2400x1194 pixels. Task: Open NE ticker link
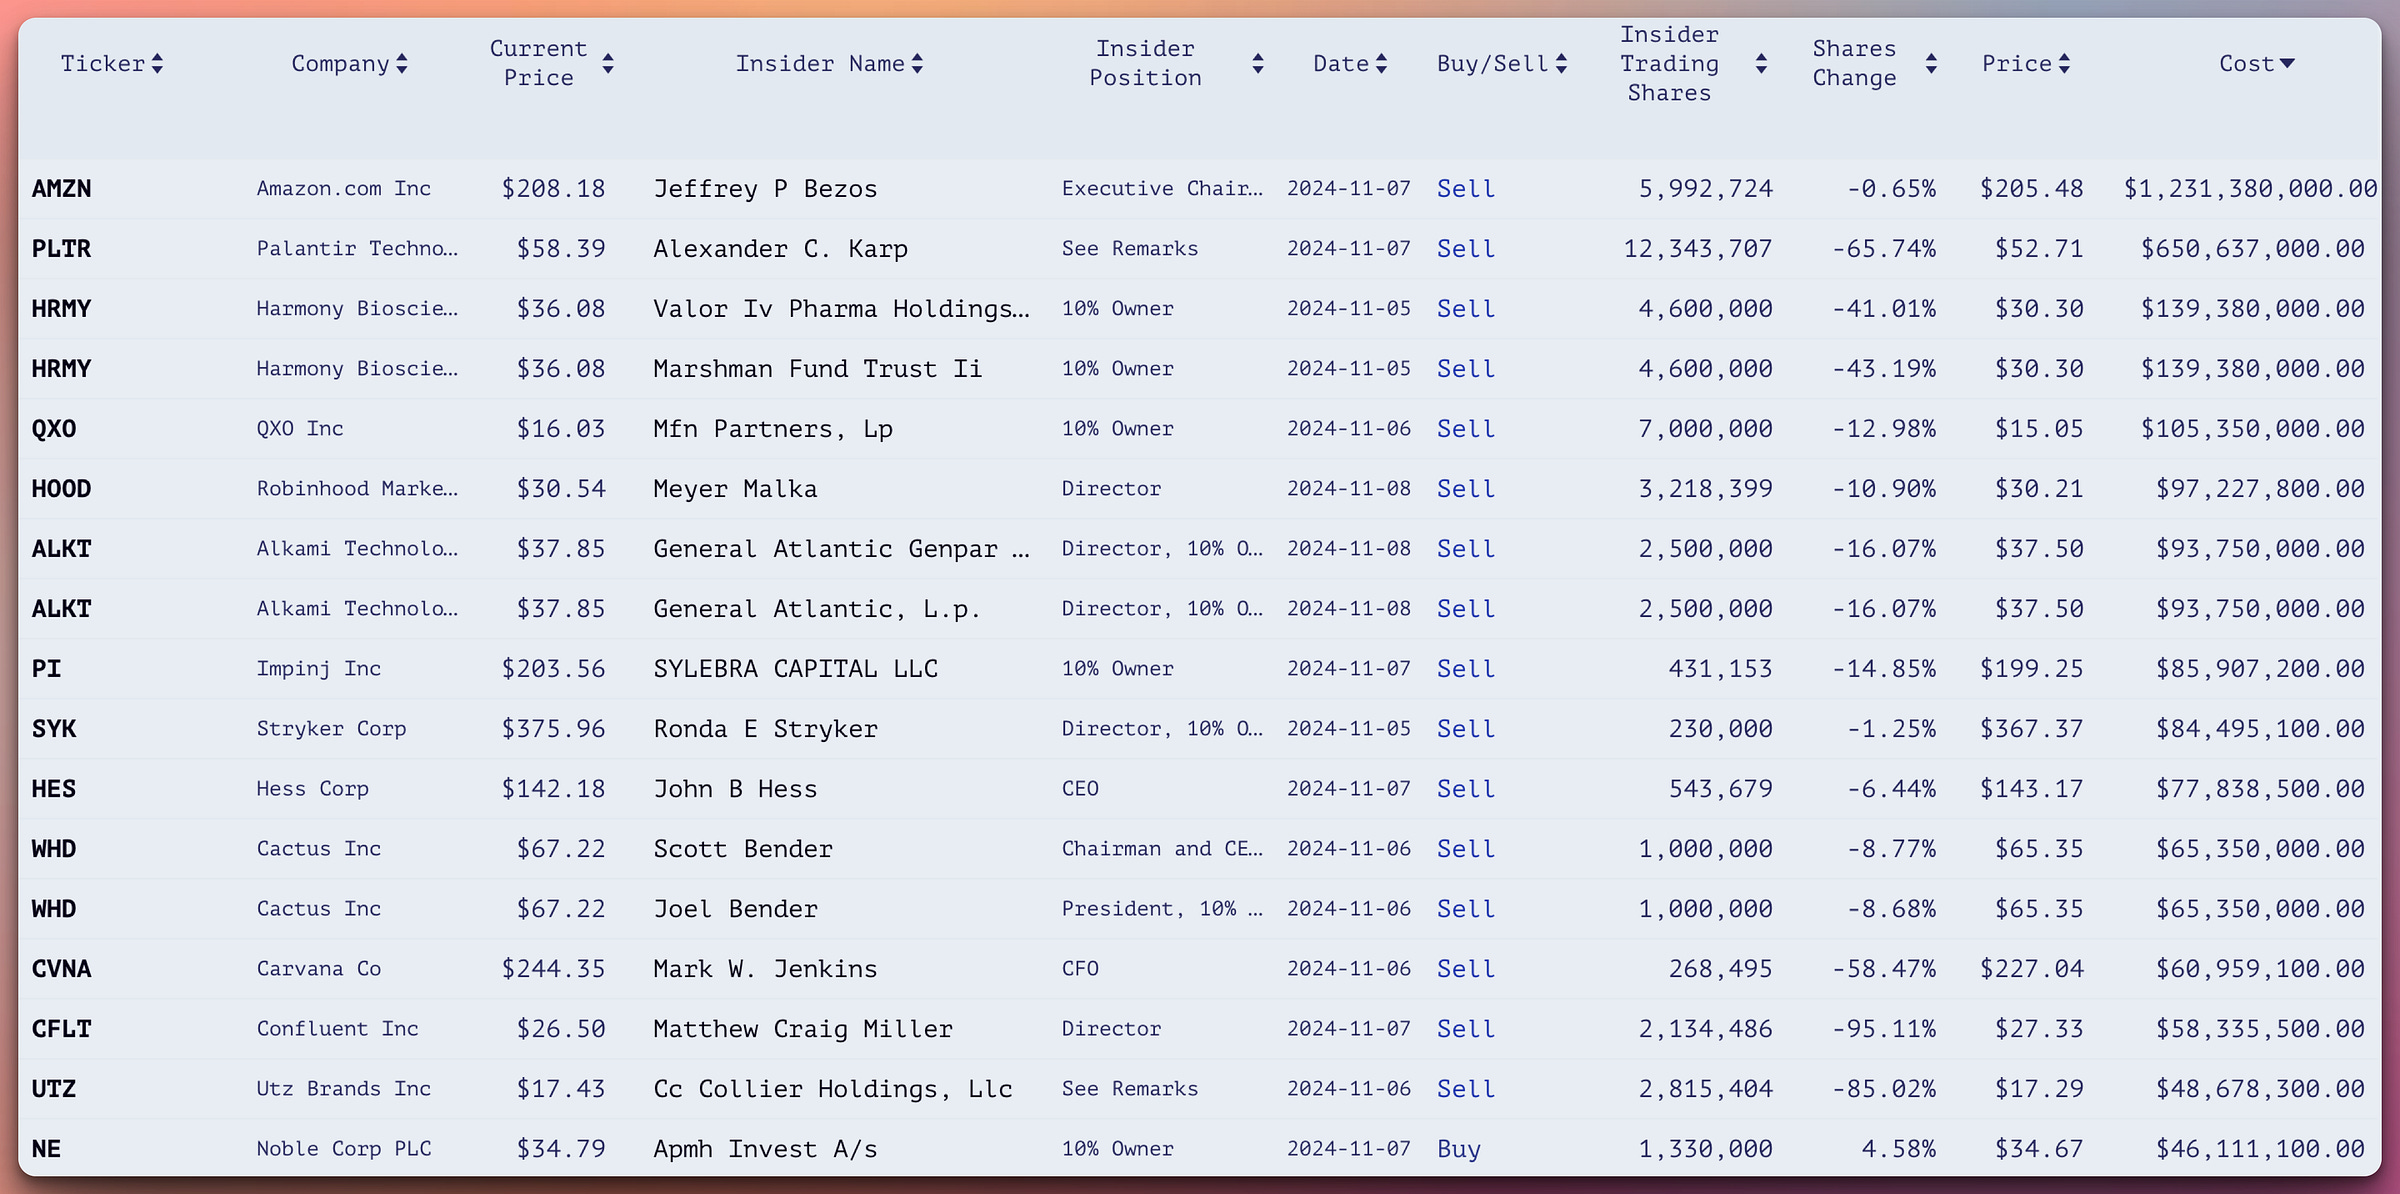tap(46, 1149)
